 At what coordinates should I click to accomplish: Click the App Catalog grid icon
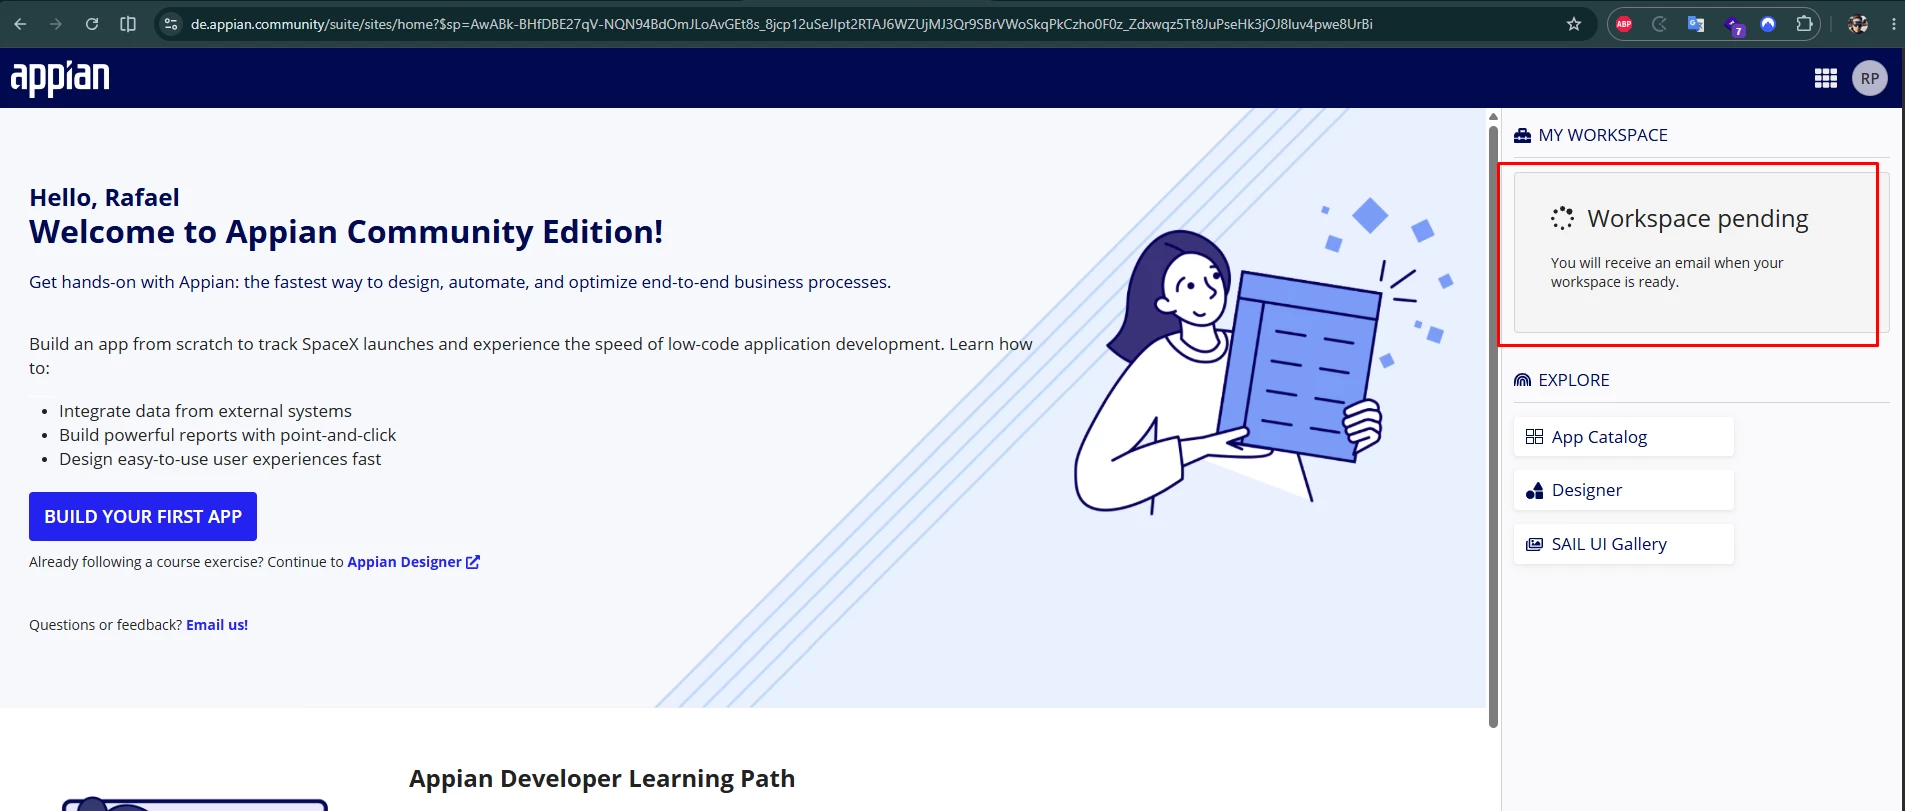pos(1534,437)
